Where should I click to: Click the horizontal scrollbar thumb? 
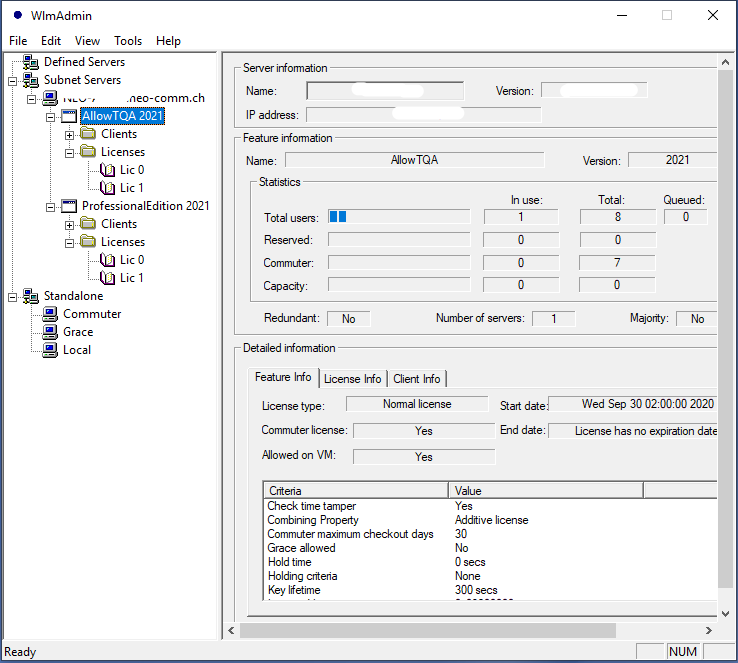tap(428, 631)
